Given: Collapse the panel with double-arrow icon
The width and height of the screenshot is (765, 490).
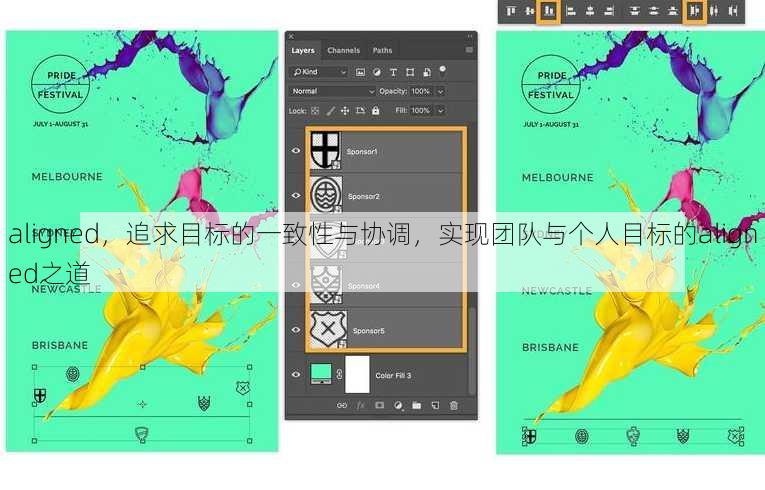Looking at the screenshot, I should pos(470,36).
